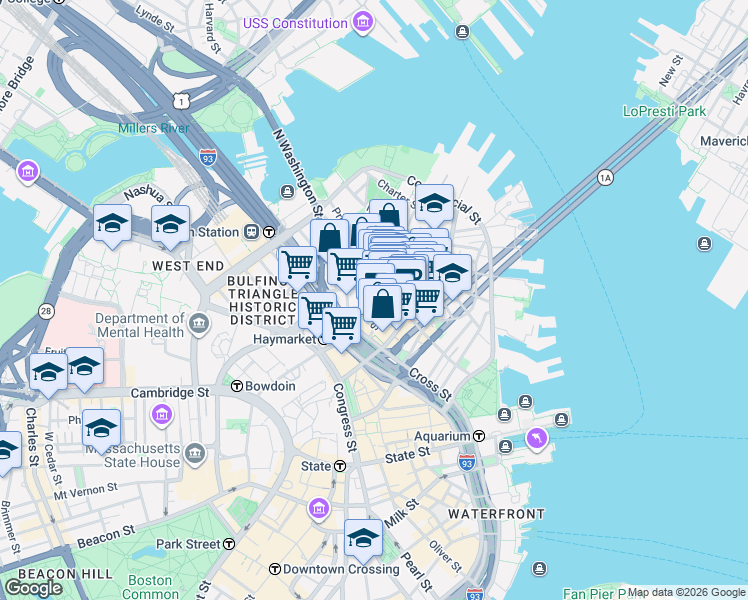Viewport: 748px width, 600px height.
Task: Click the shopping bag marker near N Washington St
Action: tap(329, 238)
